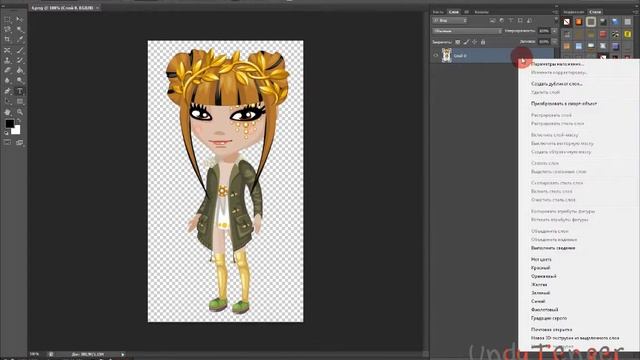640x360 pixels.
Task: Select the Move tool
Action: 20,19
